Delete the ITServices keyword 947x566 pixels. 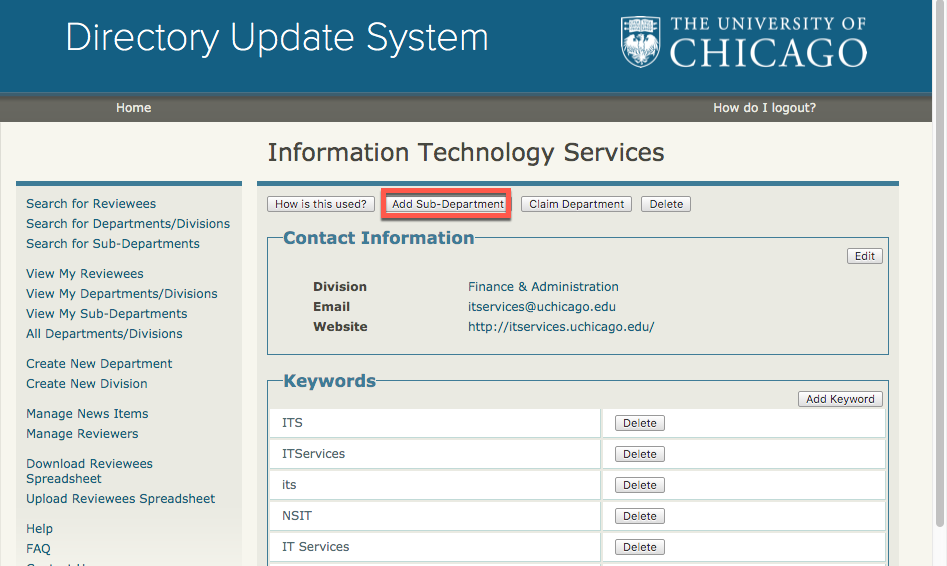[640, 454]
